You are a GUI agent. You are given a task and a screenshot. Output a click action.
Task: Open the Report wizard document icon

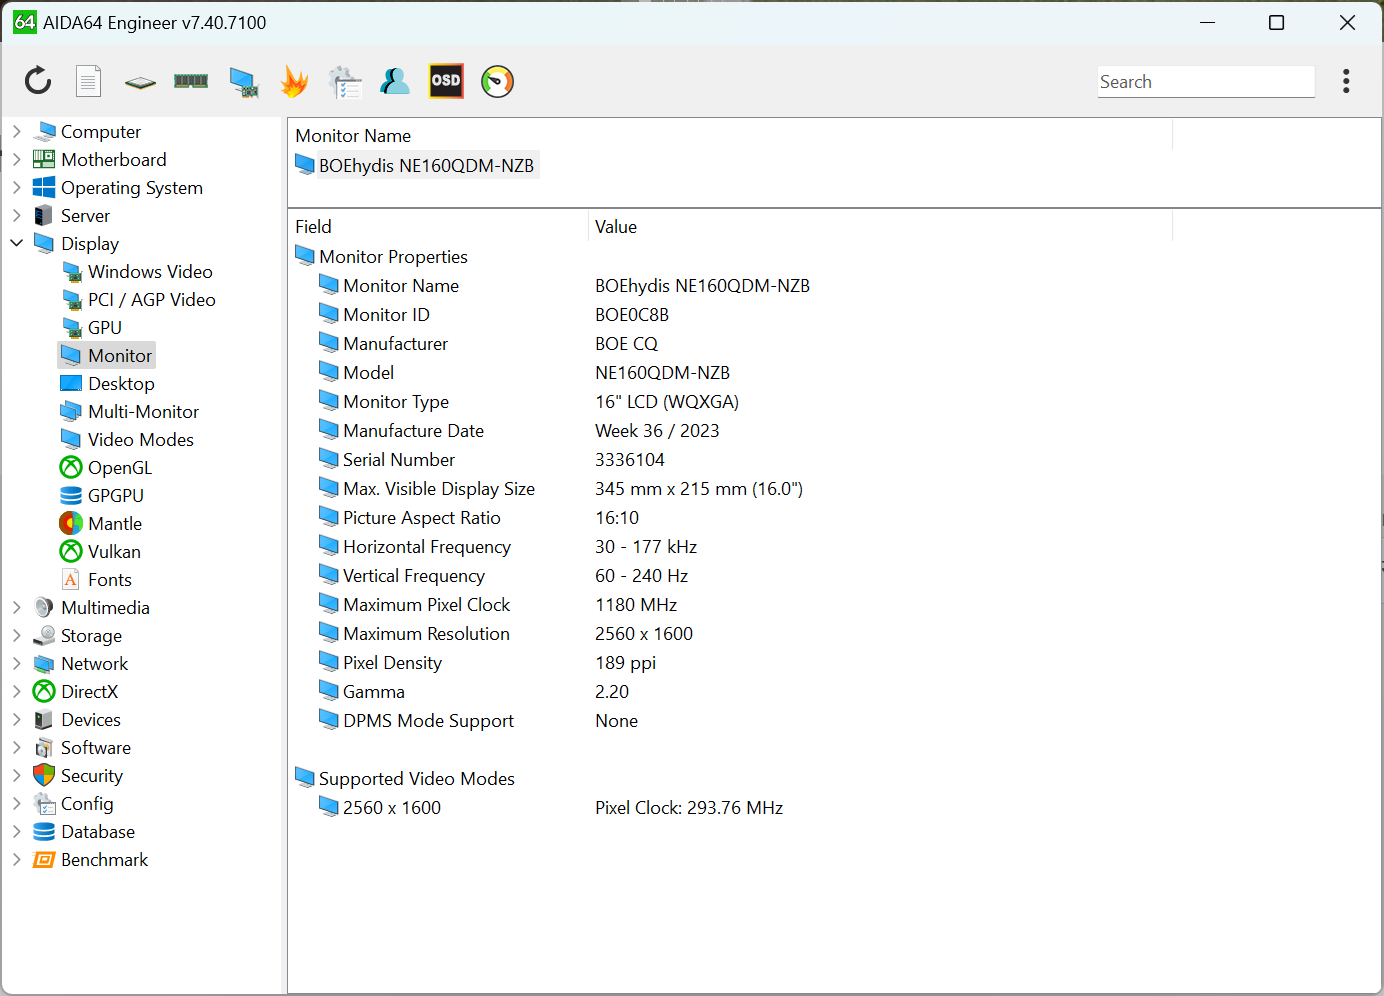pyautogui.click(x=88, y=81)
